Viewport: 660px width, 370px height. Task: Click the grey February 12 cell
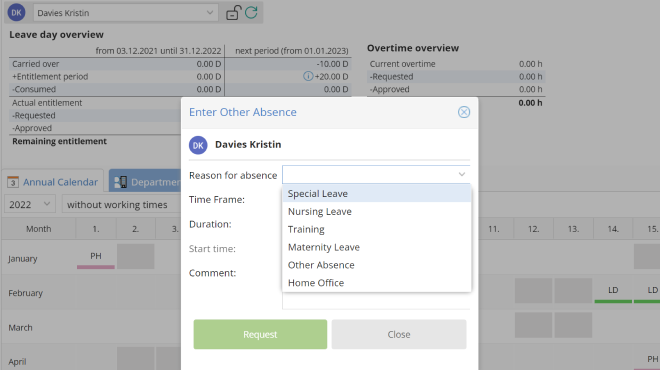tap(533, 290)
